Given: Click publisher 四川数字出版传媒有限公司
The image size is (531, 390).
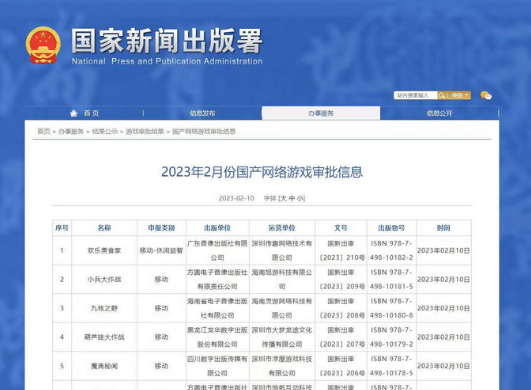Looking at the screenshot, I should (x=217, y=366).
